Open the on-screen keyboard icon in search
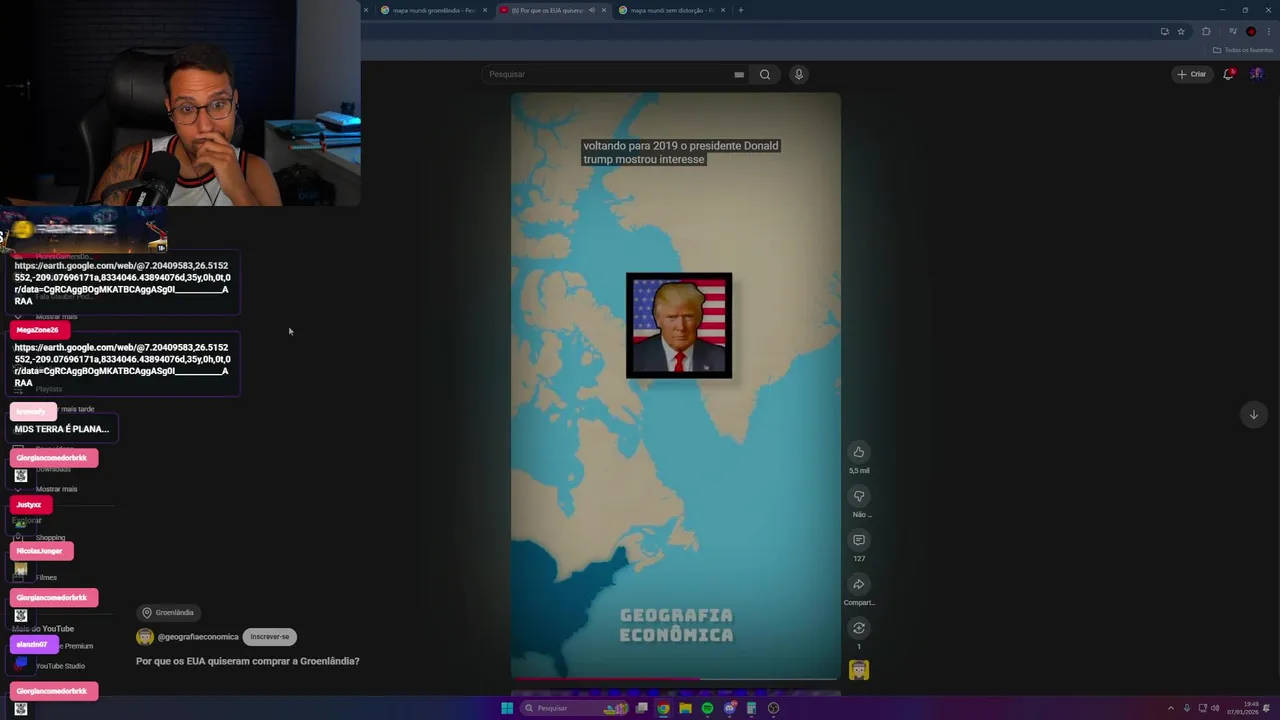The image size is (1280, 720). [739, 74]
